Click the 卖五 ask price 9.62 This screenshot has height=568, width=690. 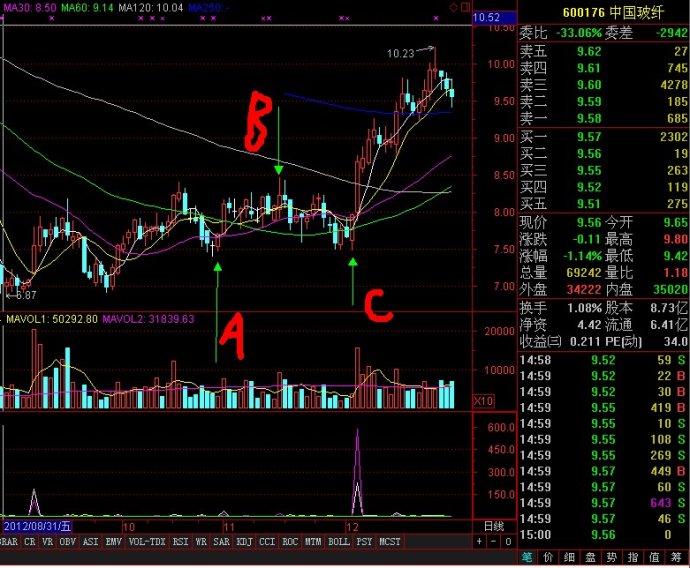(x=589, y=51)
